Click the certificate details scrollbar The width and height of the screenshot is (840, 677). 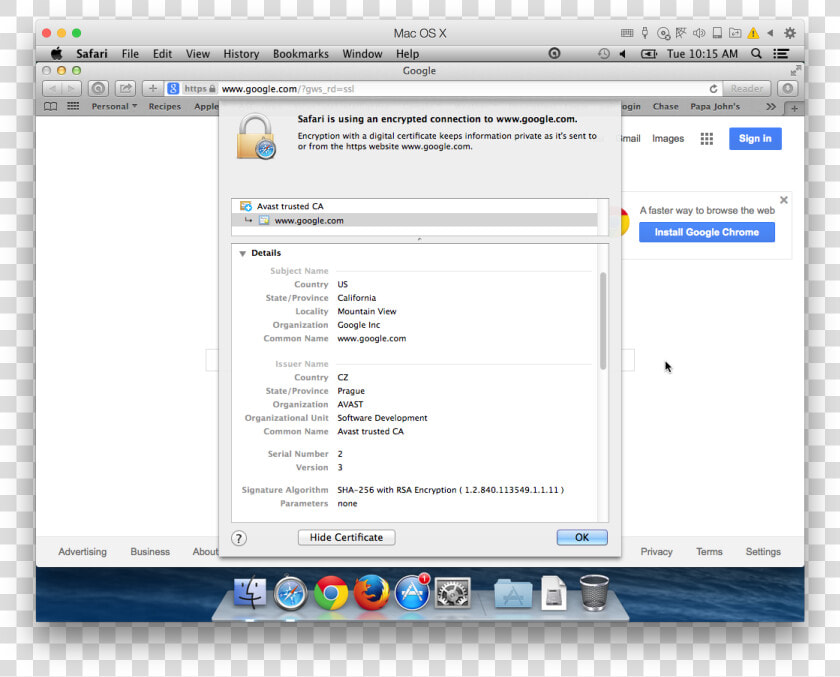click(x=603, y=321)
